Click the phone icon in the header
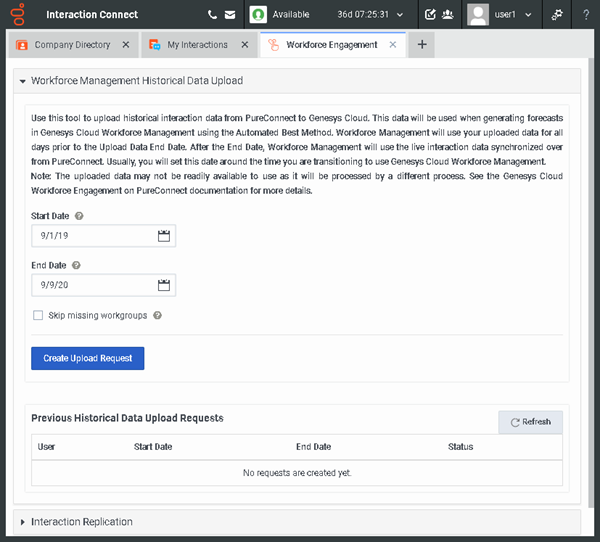The width and height of the screenshot is (600, 542). coord(212,15)
